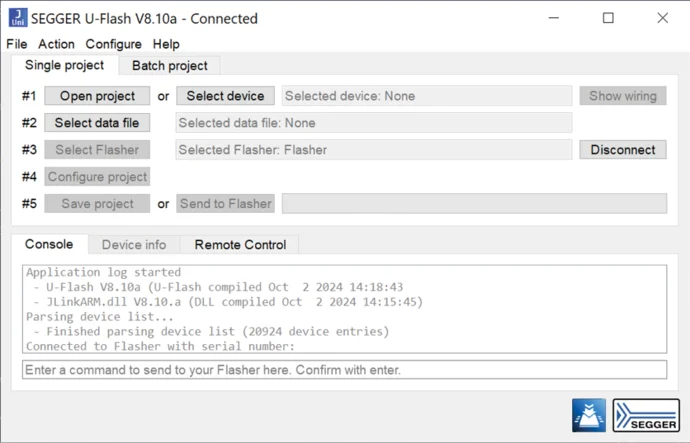Click the 'Parsing device list...' log line

coord(100,317)
